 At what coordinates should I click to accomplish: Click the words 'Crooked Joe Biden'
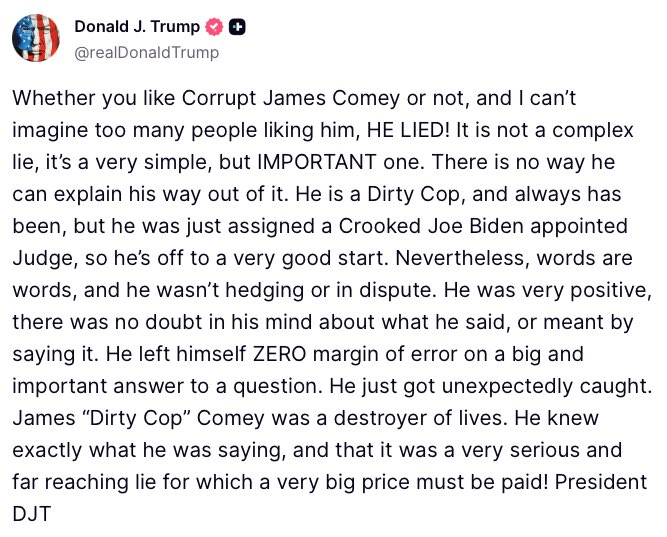coord(431,226)
